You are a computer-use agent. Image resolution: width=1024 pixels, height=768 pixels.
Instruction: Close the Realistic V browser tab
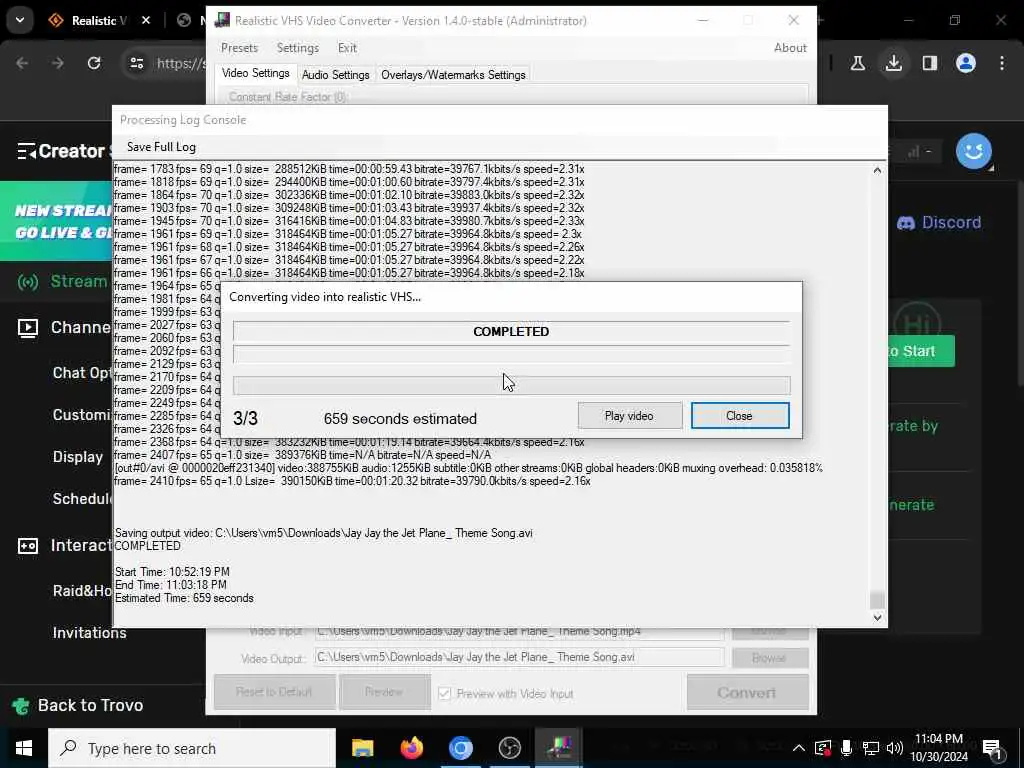146,20
